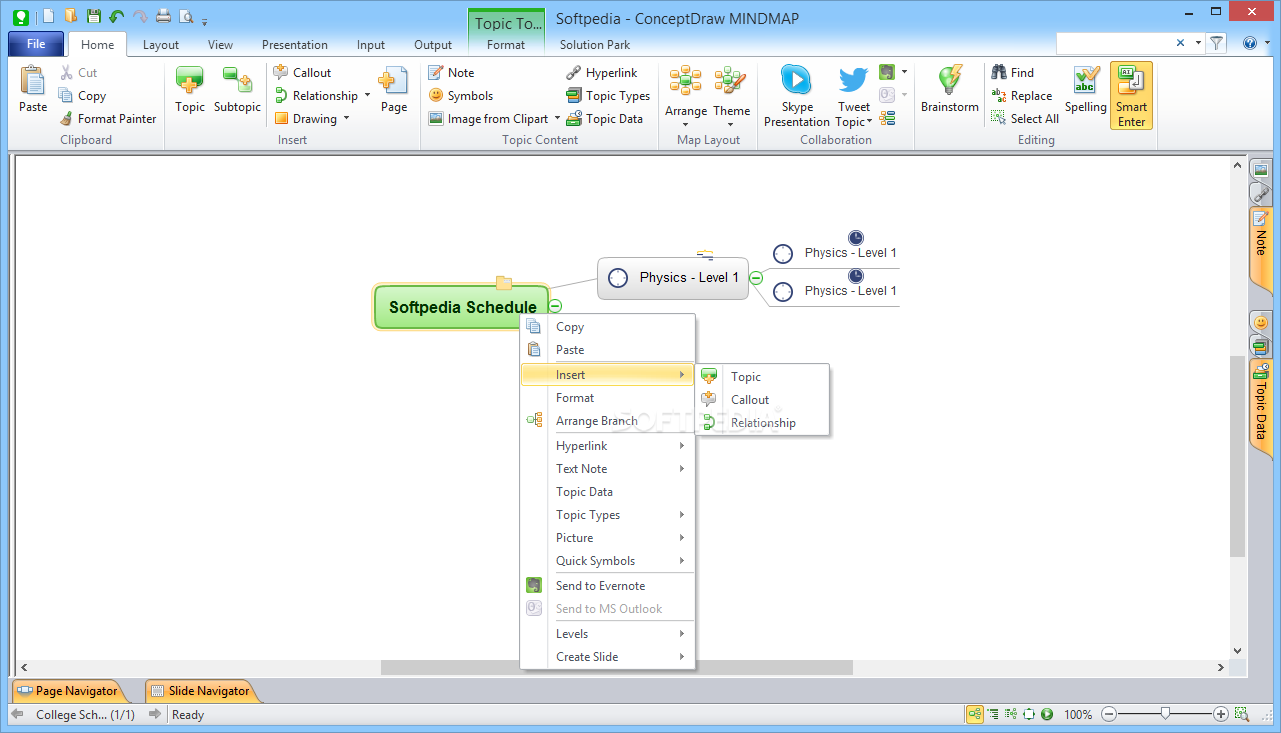Expand the Evernote dropdown arrow

(904, 72)
